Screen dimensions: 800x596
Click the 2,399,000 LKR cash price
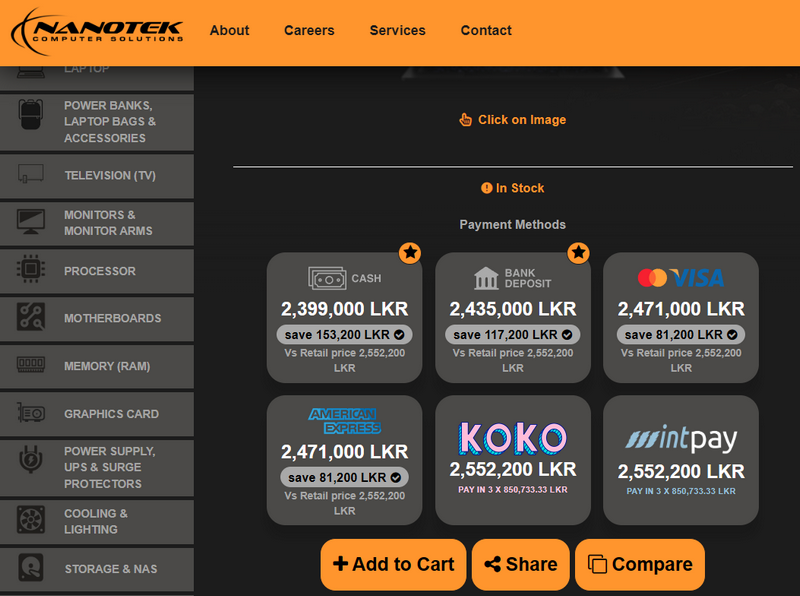344,309
